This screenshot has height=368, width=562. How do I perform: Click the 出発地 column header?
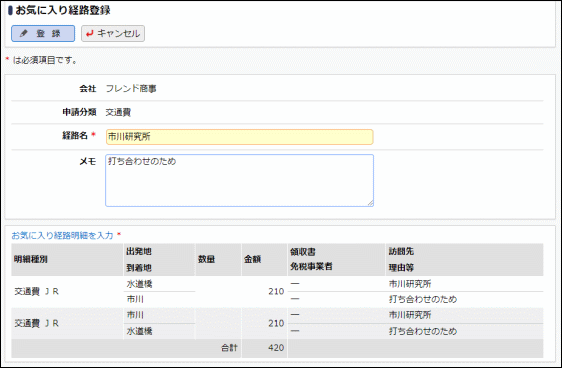point(139,252)
